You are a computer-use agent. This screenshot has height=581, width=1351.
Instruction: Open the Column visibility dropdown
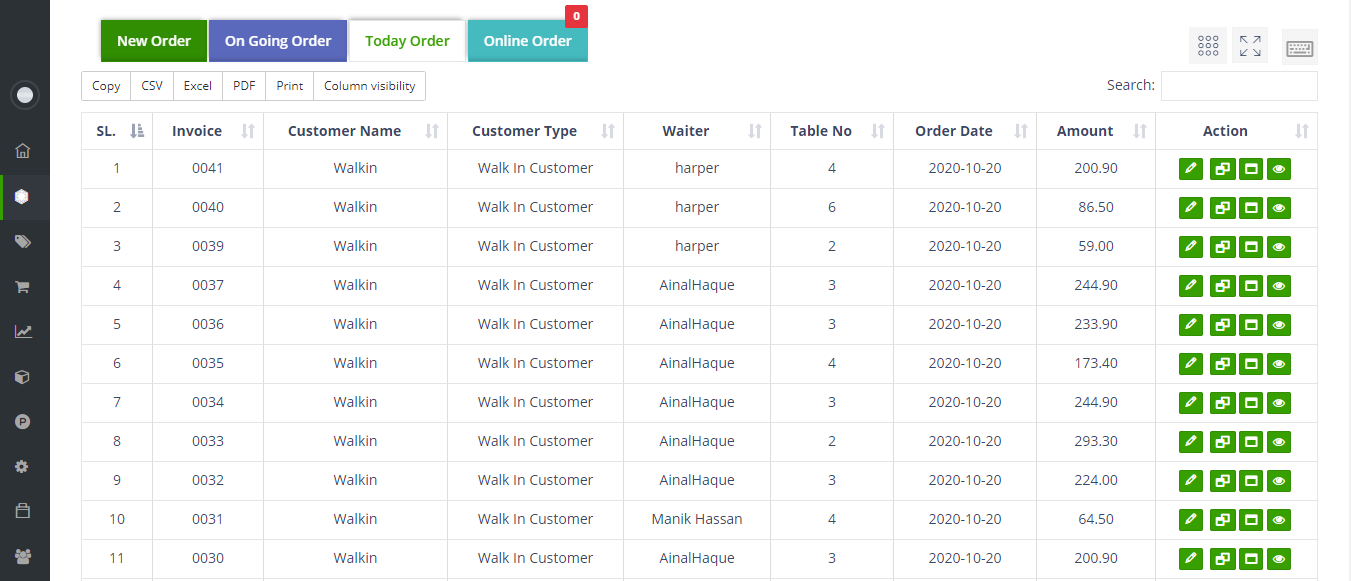[369, 86]
